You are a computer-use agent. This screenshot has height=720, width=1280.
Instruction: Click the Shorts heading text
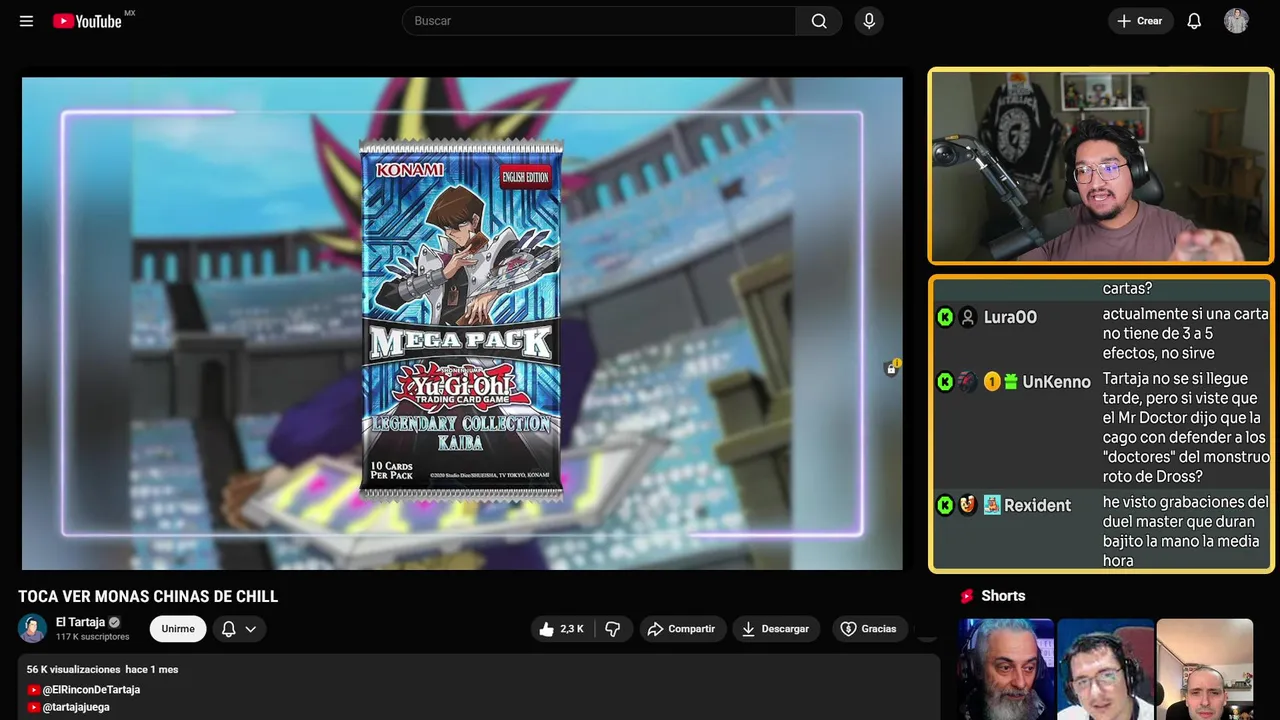(1003, 596)
